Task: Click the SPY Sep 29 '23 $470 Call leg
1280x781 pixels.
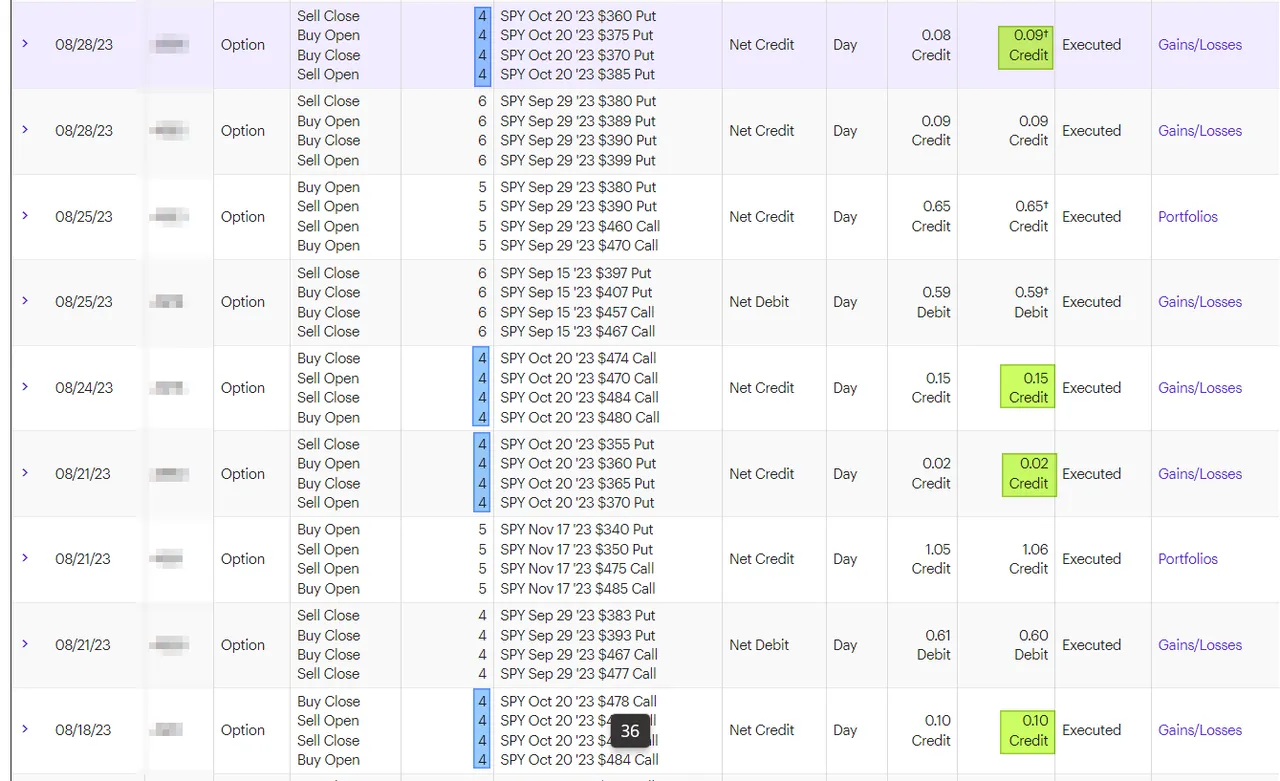Action: click(580, 245)
